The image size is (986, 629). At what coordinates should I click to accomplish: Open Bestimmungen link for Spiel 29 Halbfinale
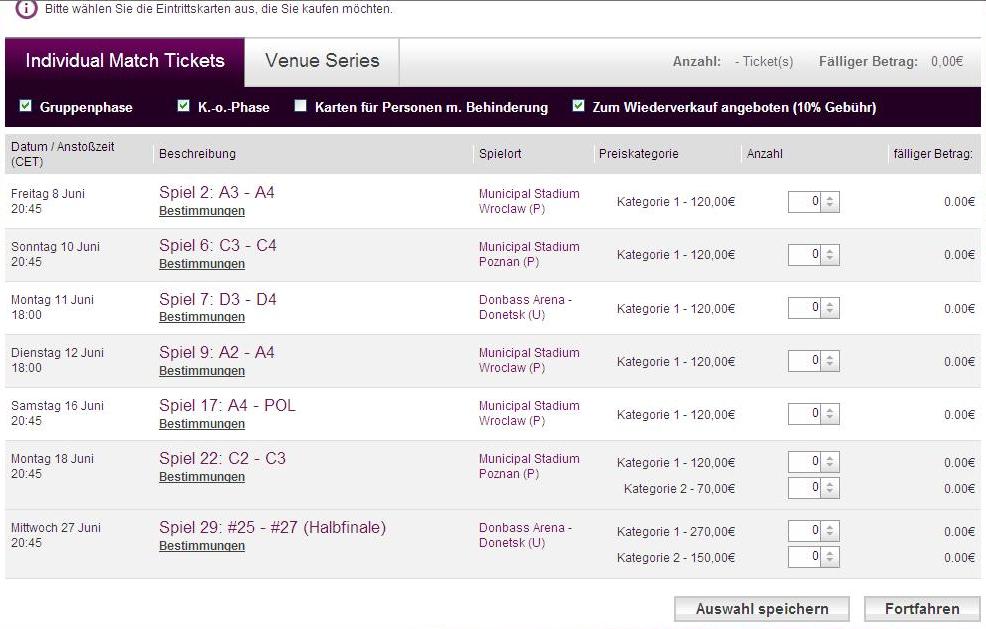[x=202, y=546]
